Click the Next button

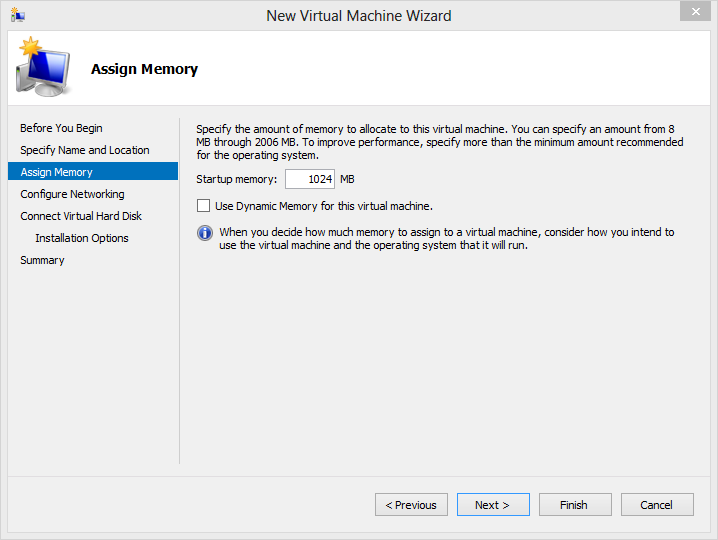click(x=492, y=505)
